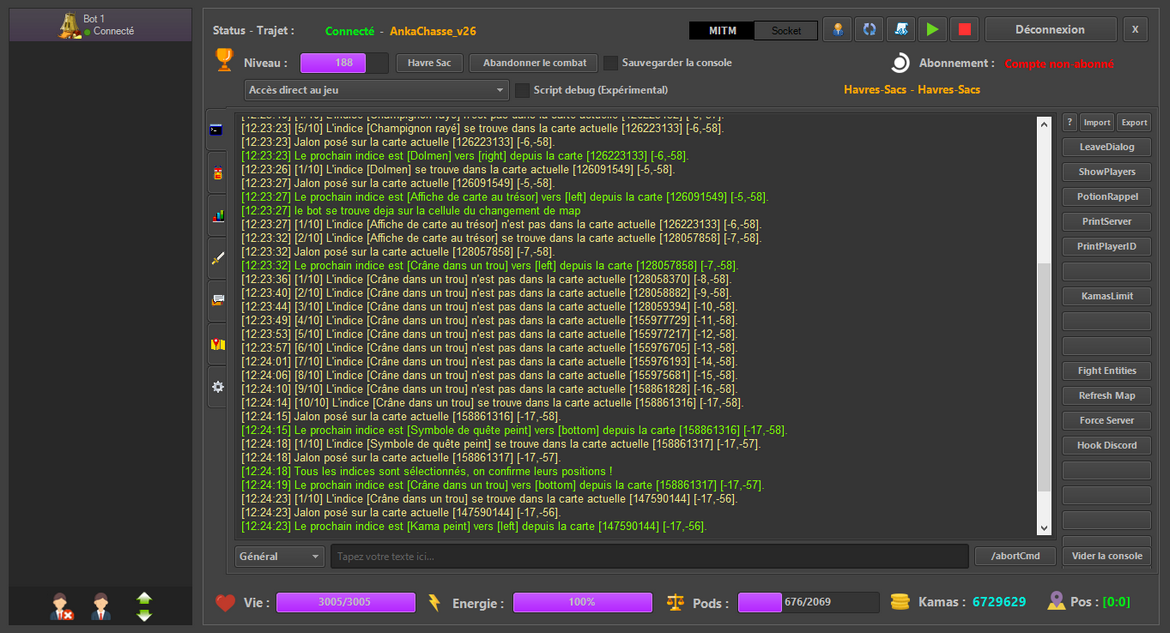Switch connection mode to Socket
Image resolution: width=1170 pixels, height=633 pixels.
coord(786,30)
